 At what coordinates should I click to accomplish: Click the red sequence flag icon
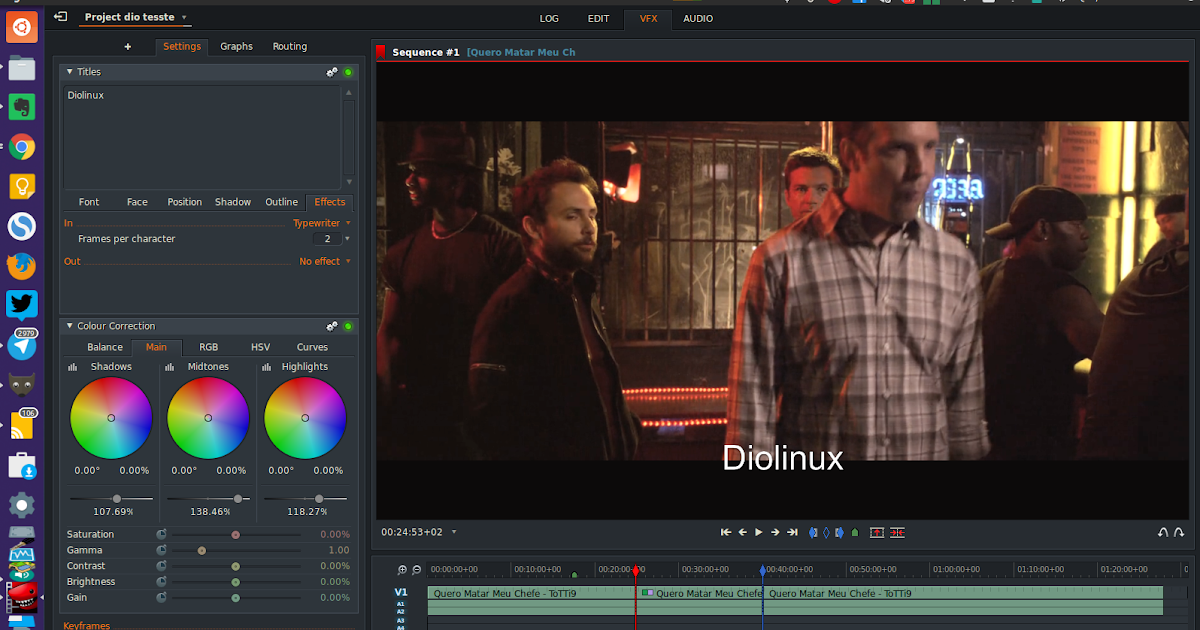[x=381, y=52]
